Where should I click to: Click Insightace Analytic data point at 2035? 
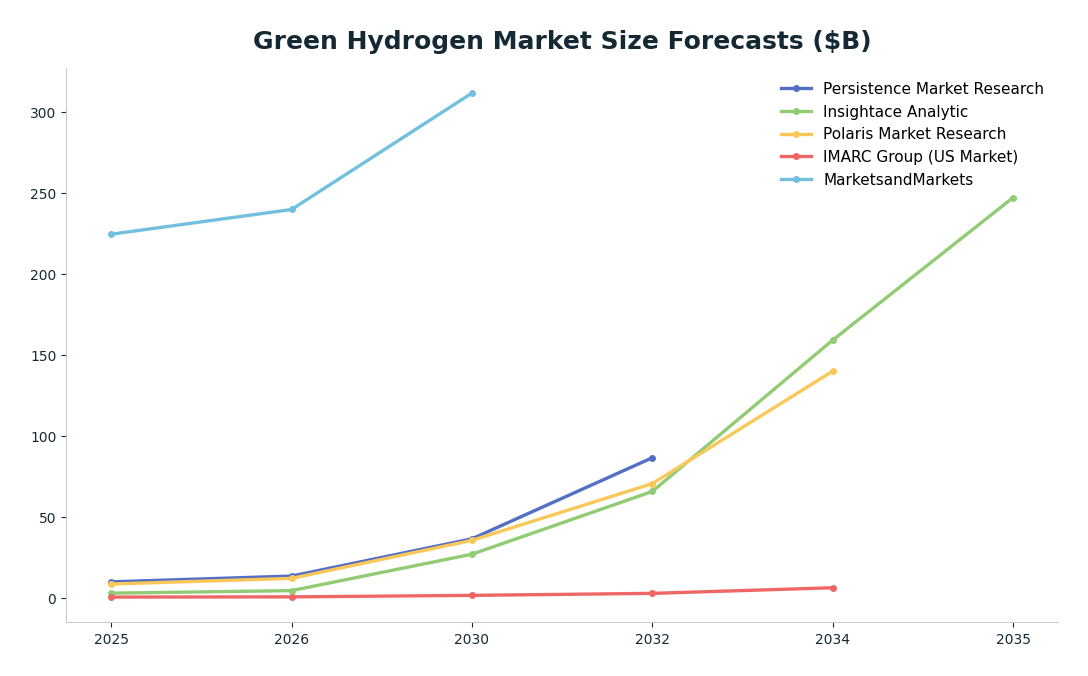point(1013,198)
